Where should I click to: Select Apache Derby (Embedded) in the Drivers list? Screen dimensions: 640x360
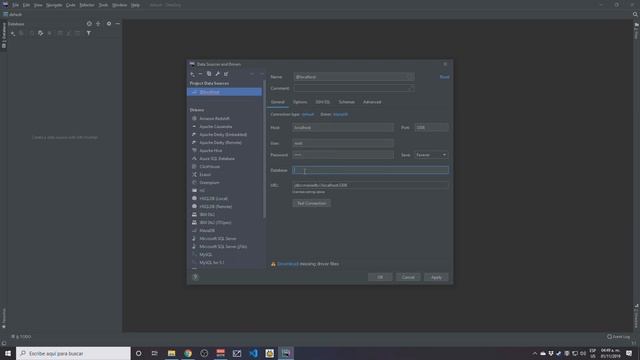coord(223,135)
